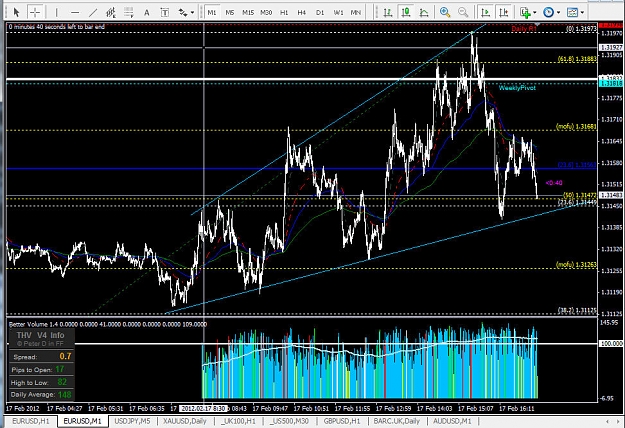Click the (mofu) 1.31263 level label

point(576,265)
